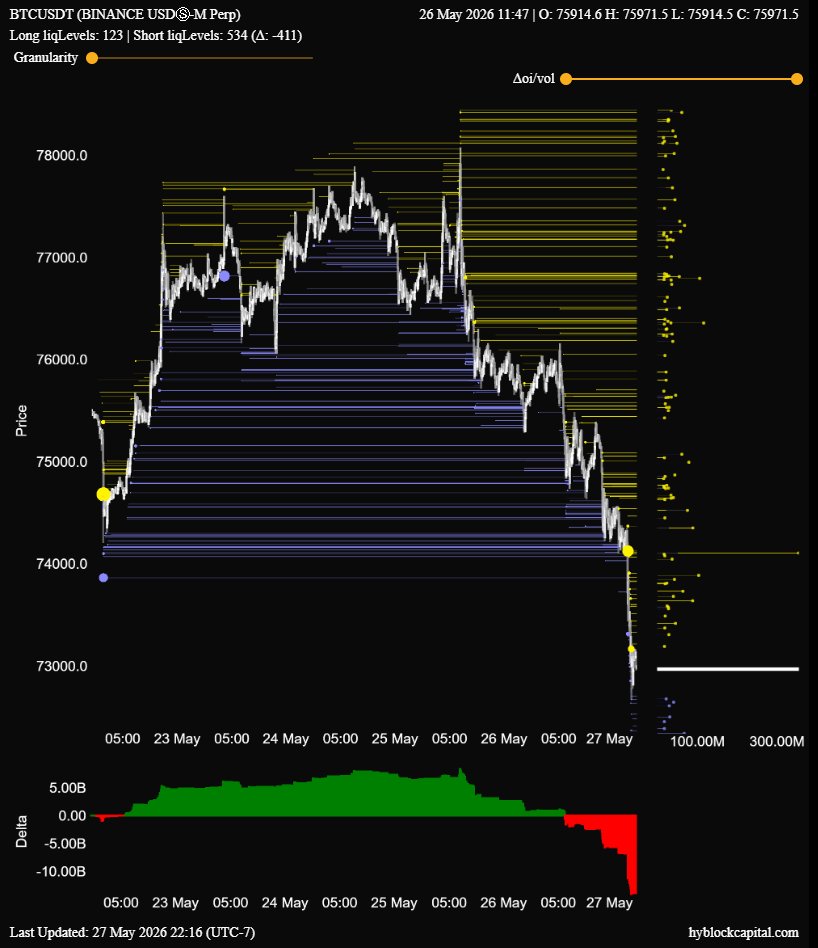Click the purple marker below 74000
Screen dimensions: 818x948
click(103, 578)
